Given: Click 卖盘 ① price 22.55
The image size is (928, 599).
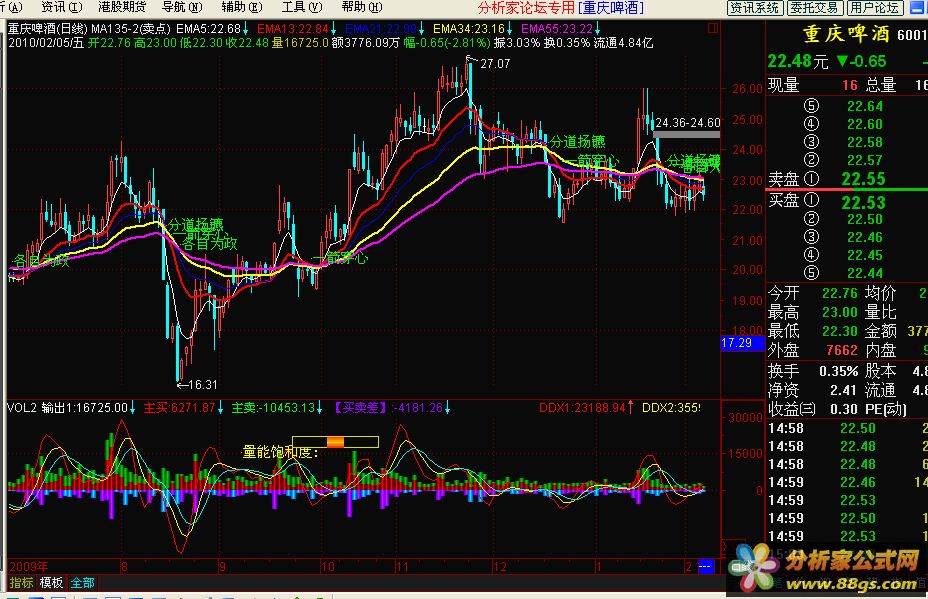Looking at the screenshot, I should (x=863, y=179).
